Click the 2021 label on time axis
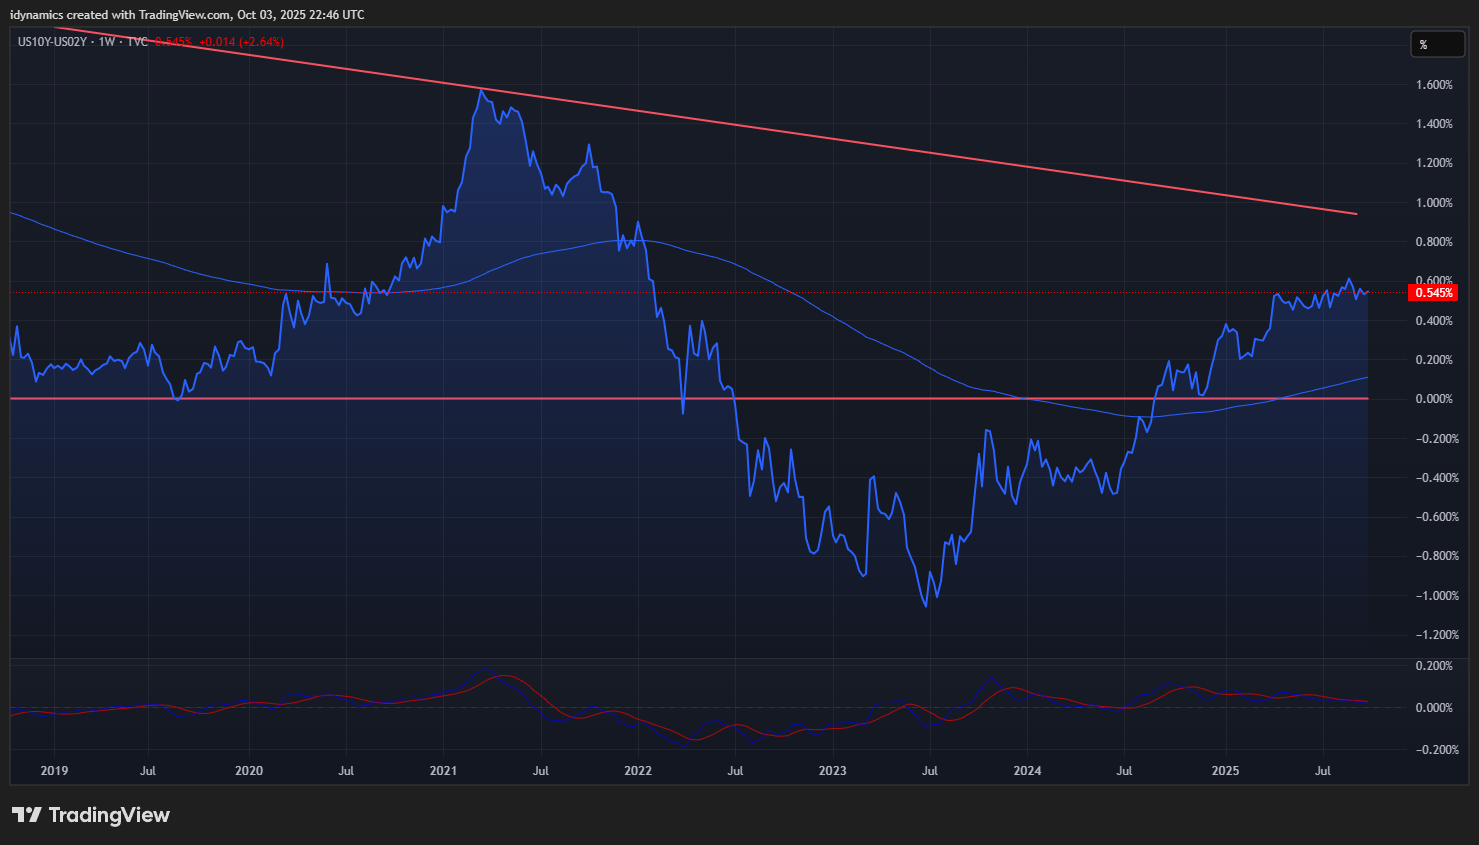Viewport: 1479px width, 845px height. click(443, 770)
